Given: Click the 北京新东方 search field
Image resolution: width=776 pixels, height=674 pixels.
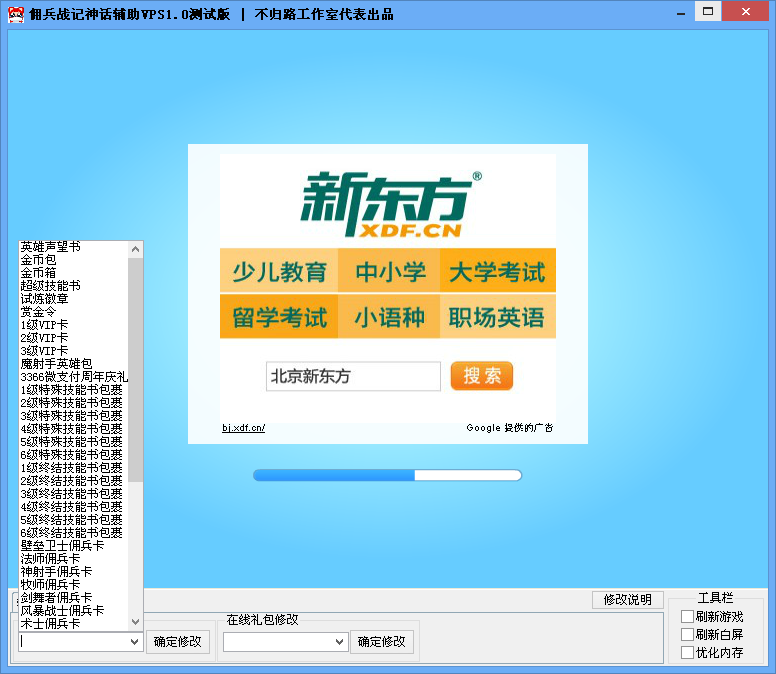Looking at the screenshot, I should point(353,376).
